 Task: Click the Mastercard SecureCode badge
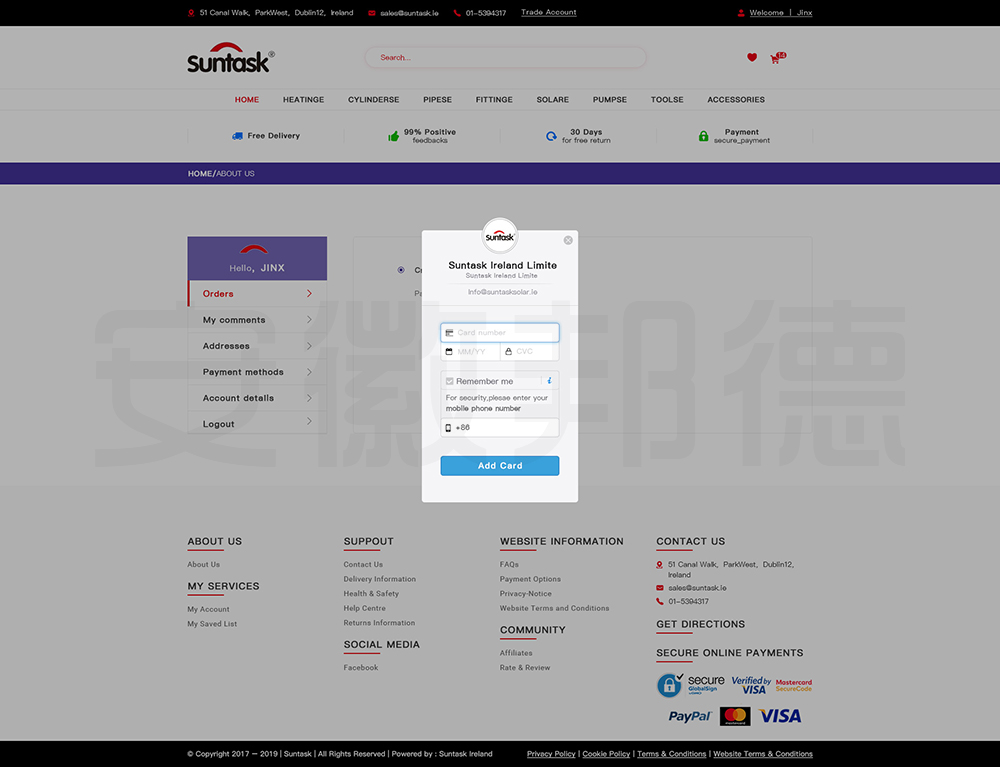tap(793, 686)
